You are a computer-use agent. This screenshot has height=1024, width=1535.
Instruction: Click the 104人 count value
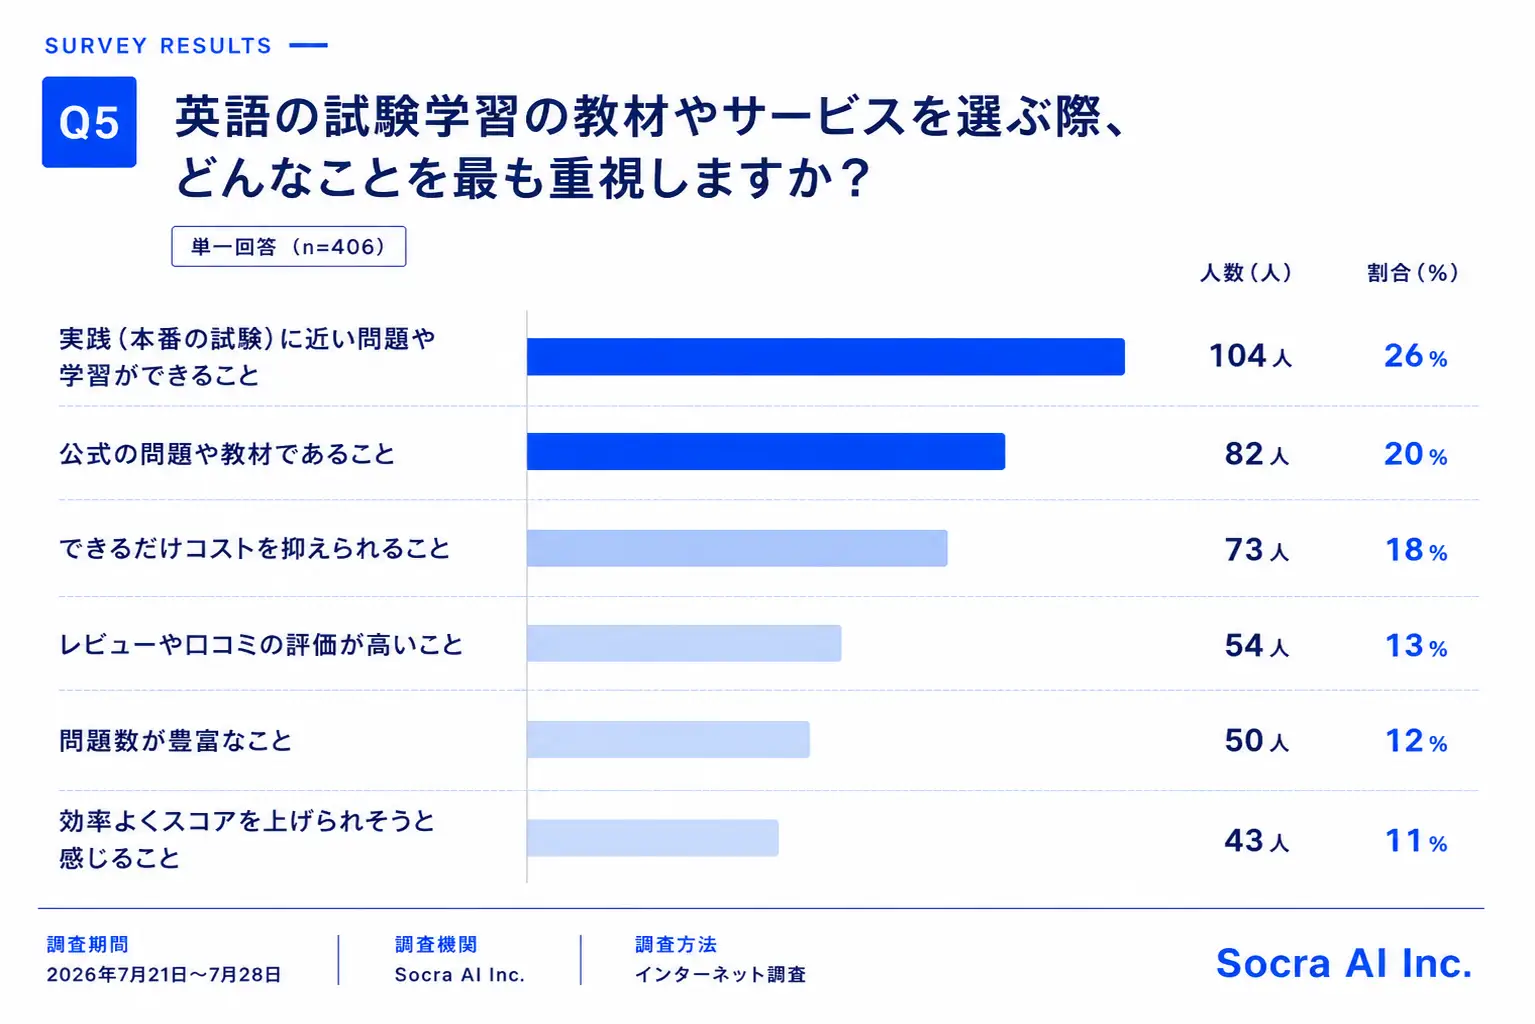1250,356
